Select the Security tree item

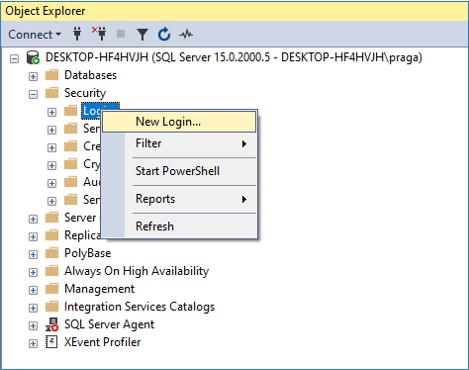click(85, 93)
